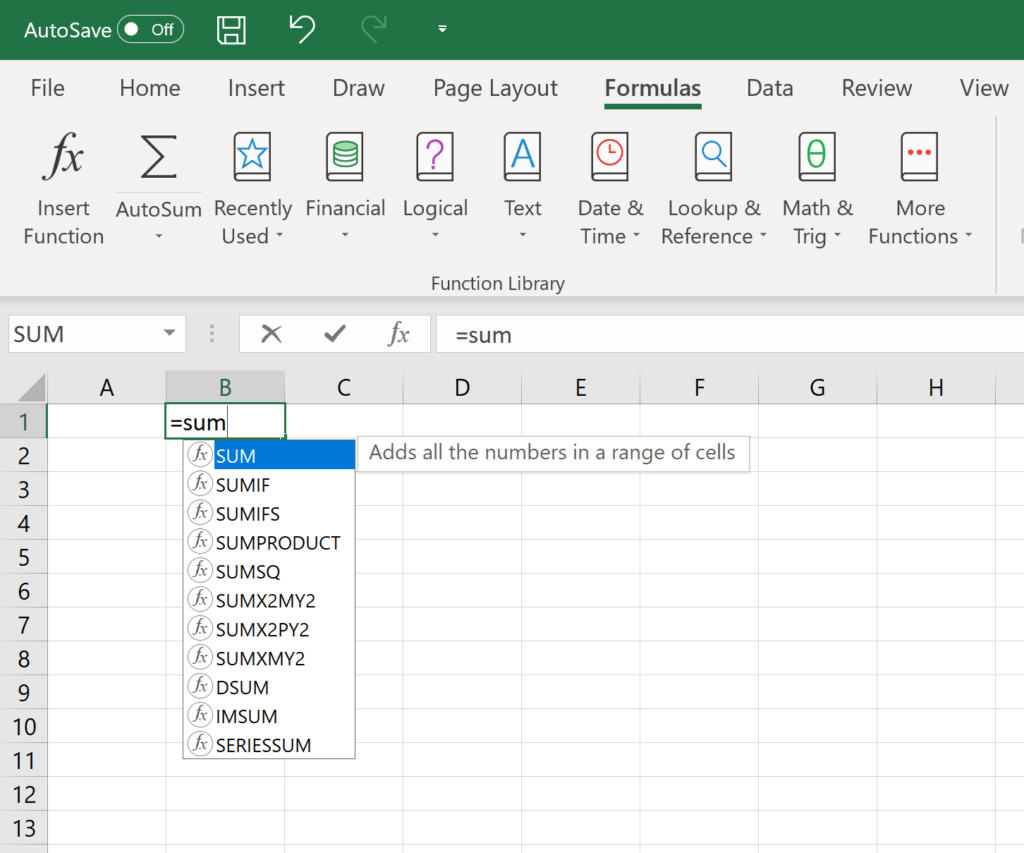Click the Insert Function fx ribbon icon
The image size is (1024, 853).
[63, 159]
